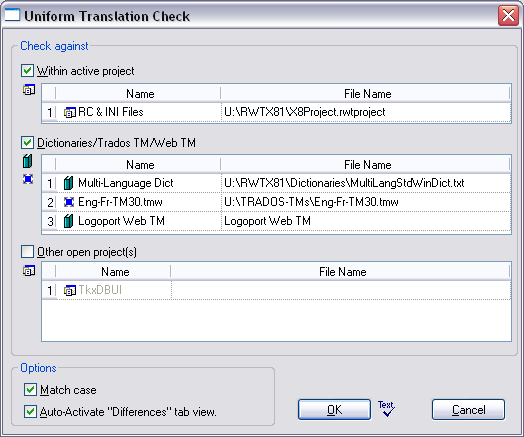Toggle Dictionaries/Trados TM/Web TM checkbox
524x437 pixels.
27,143
